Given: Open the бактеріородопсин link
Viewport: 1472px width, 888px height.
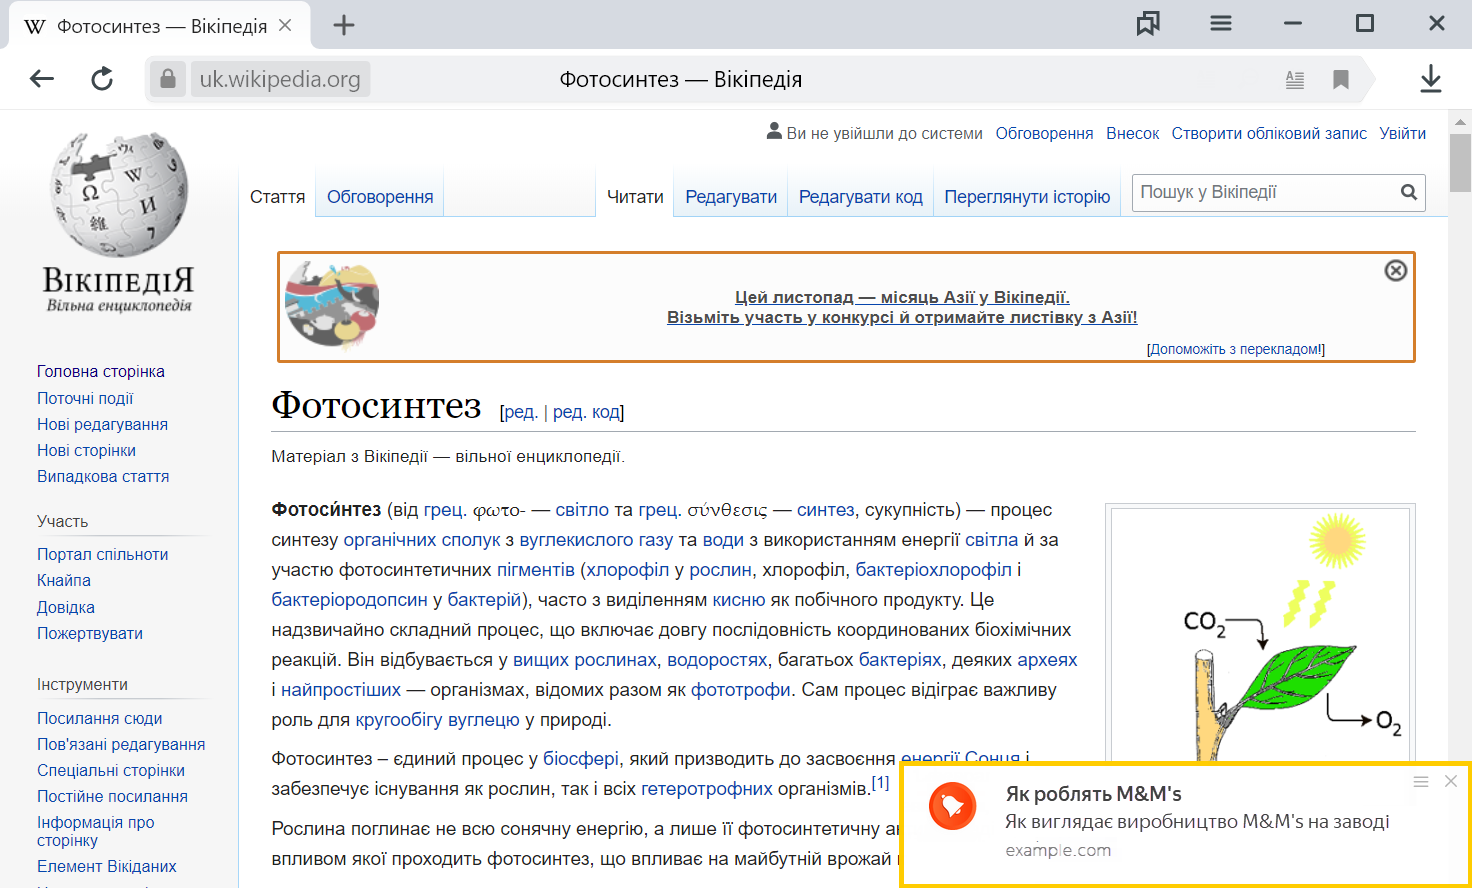Looking at the screenshot, I should tap(349, 599).
